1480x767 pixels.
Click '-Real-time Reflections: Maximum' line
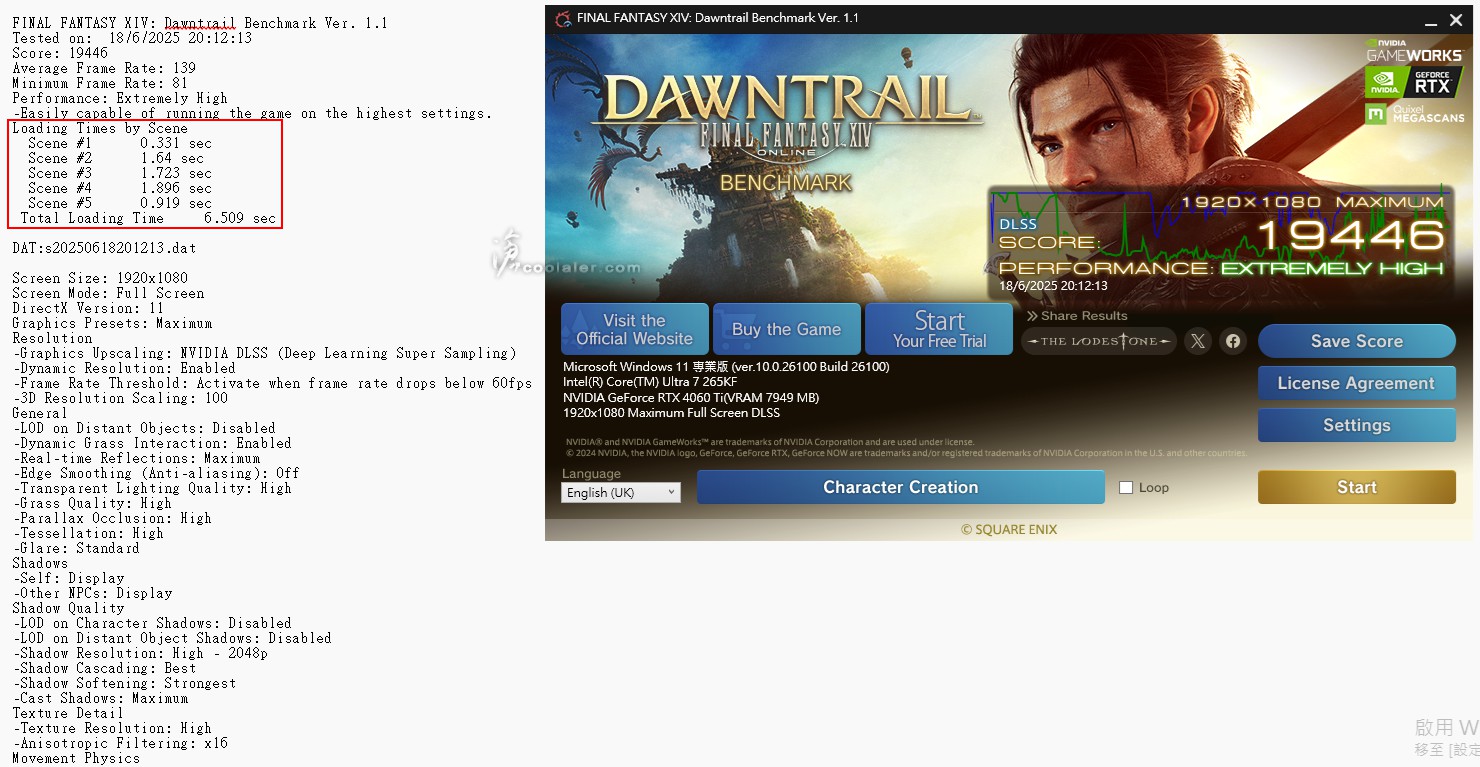tap(136, 458)
